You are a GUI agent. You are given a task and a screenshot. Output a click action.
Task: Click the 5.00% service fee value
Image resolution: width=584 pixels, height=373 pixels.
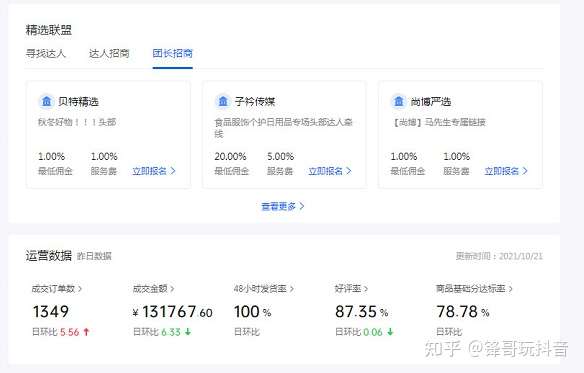(280, 157)
